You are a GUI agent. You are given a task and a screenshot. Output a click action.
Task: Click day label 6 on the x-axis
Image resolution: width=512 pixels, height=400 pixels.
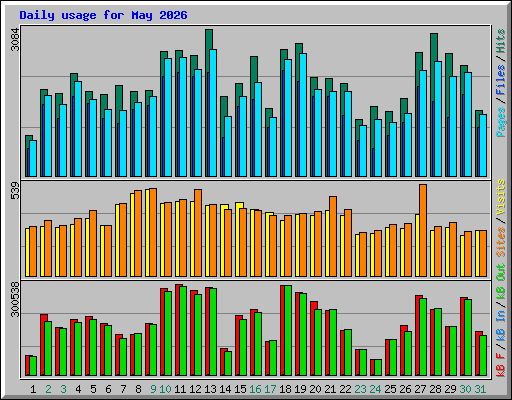[x=108, y=389]
